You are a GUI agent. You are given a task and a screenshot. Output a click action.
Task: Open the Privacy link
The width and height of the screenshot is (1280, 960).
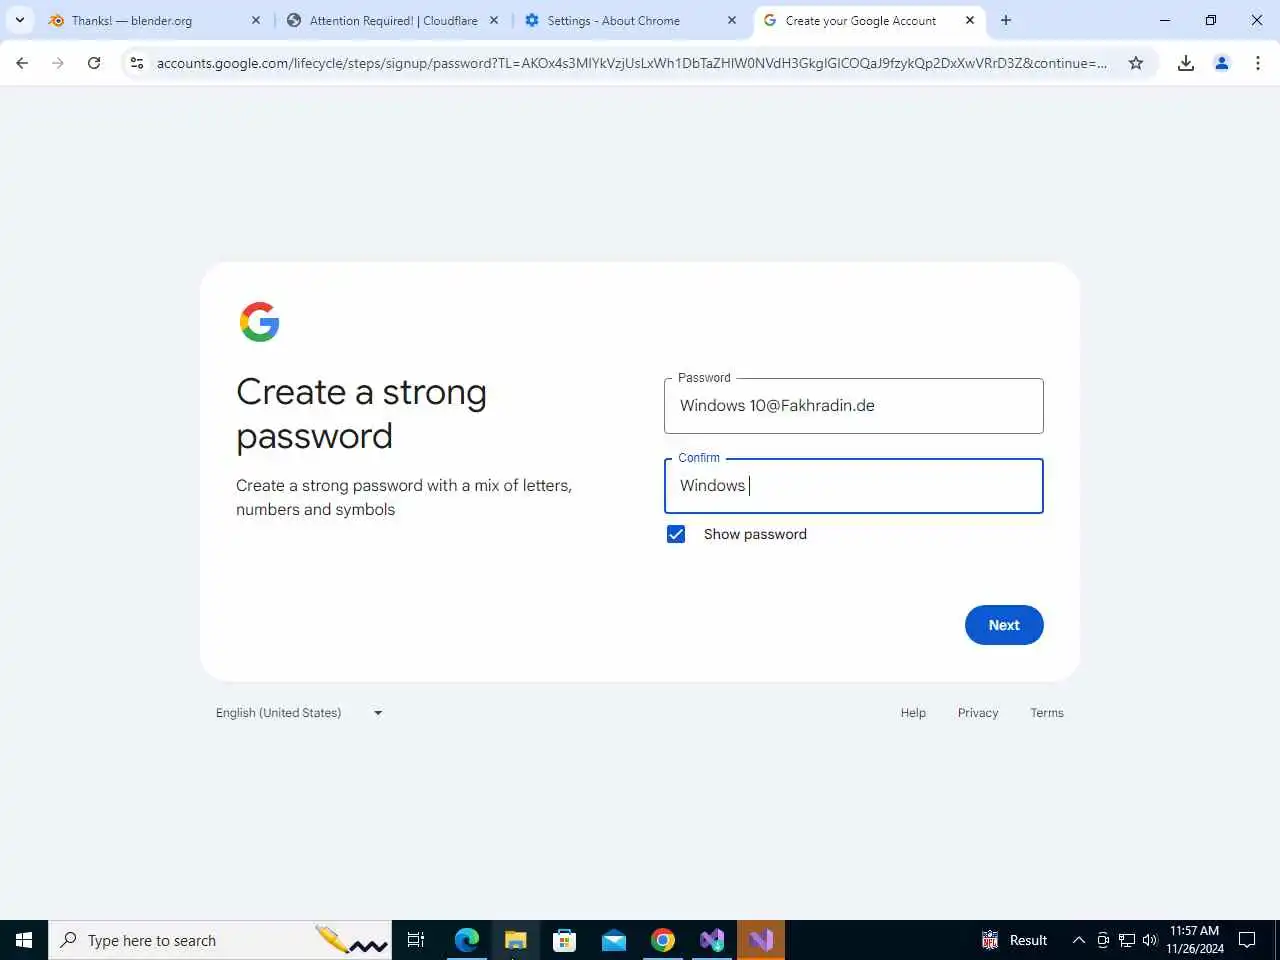(x=978, y=713)
